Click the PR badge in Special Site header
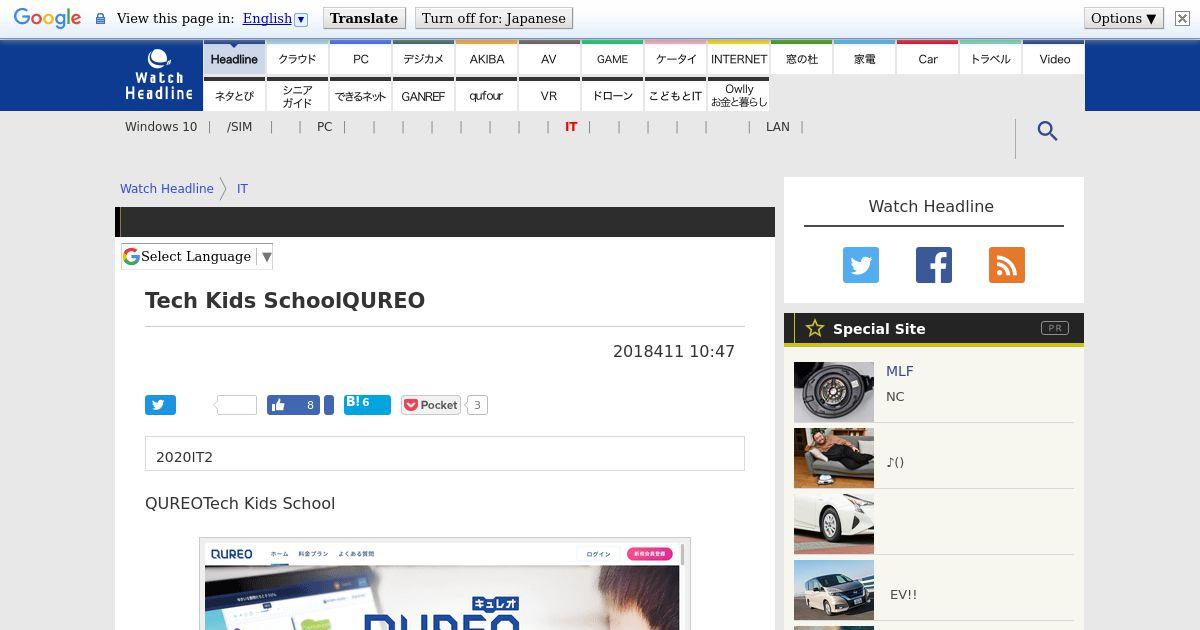 (1055, 328)
